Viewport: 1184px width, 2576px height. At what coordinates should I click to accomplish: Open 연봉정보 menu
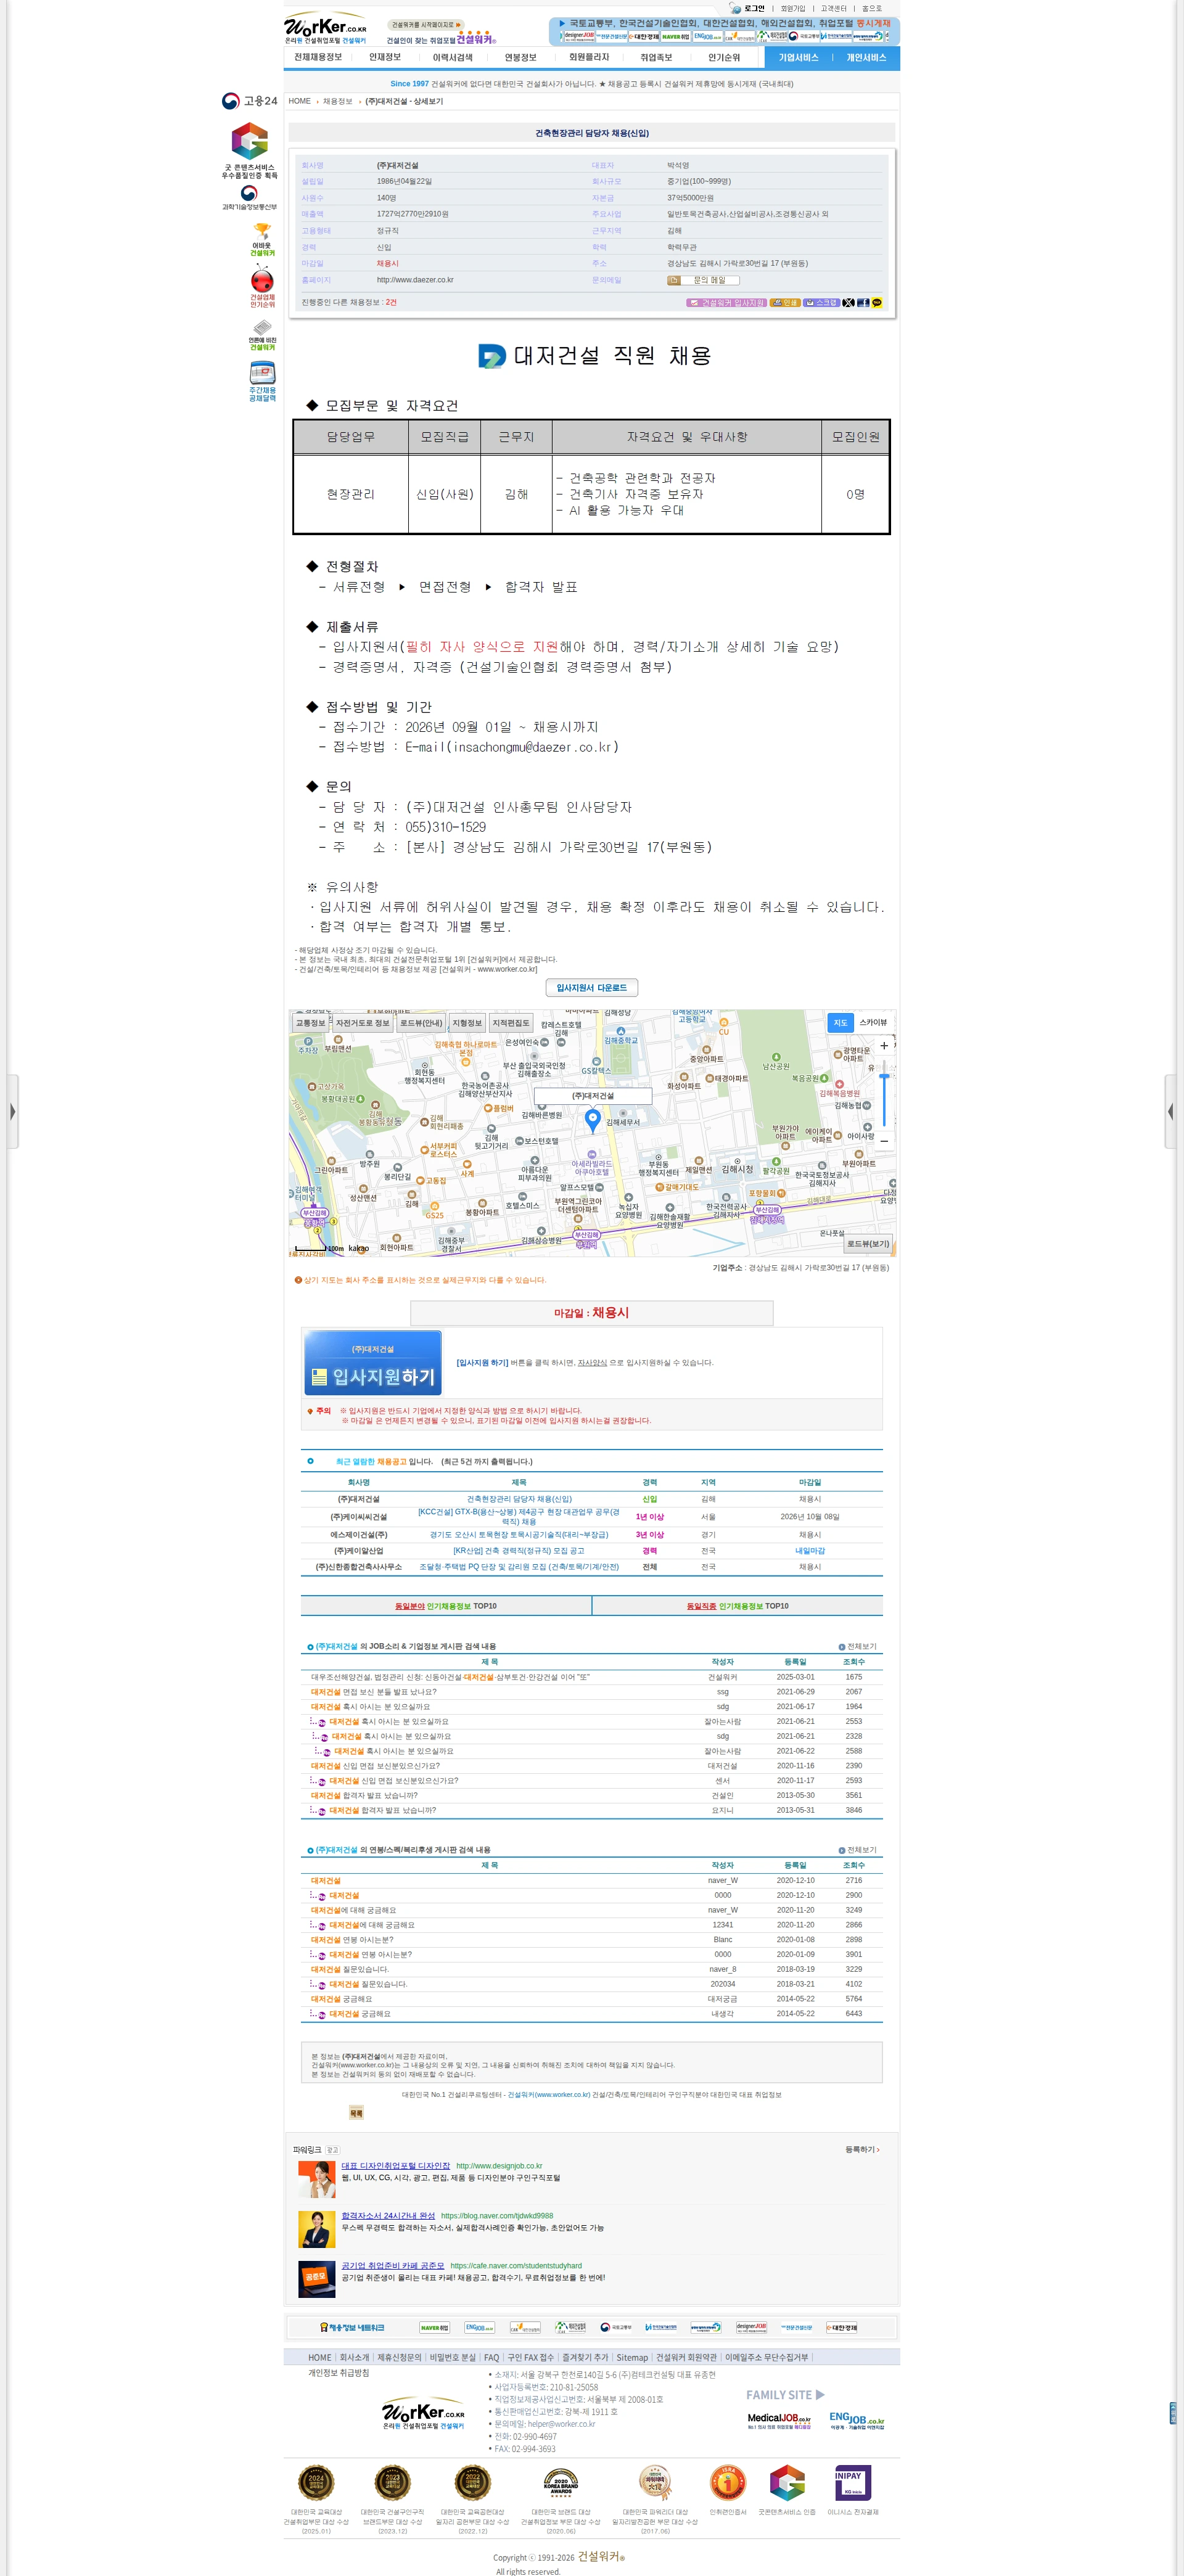[521, 58]
